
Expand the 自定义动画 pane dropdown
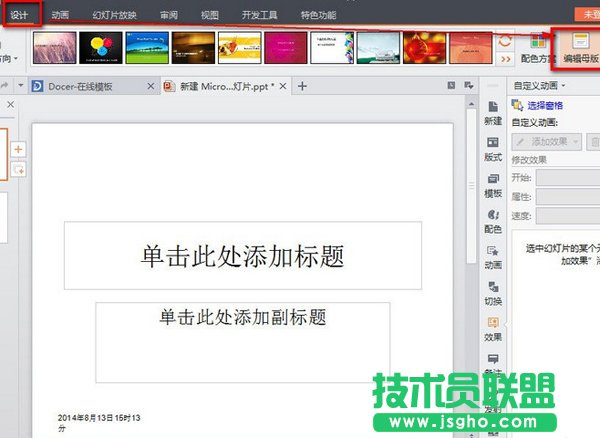(563, 86)
